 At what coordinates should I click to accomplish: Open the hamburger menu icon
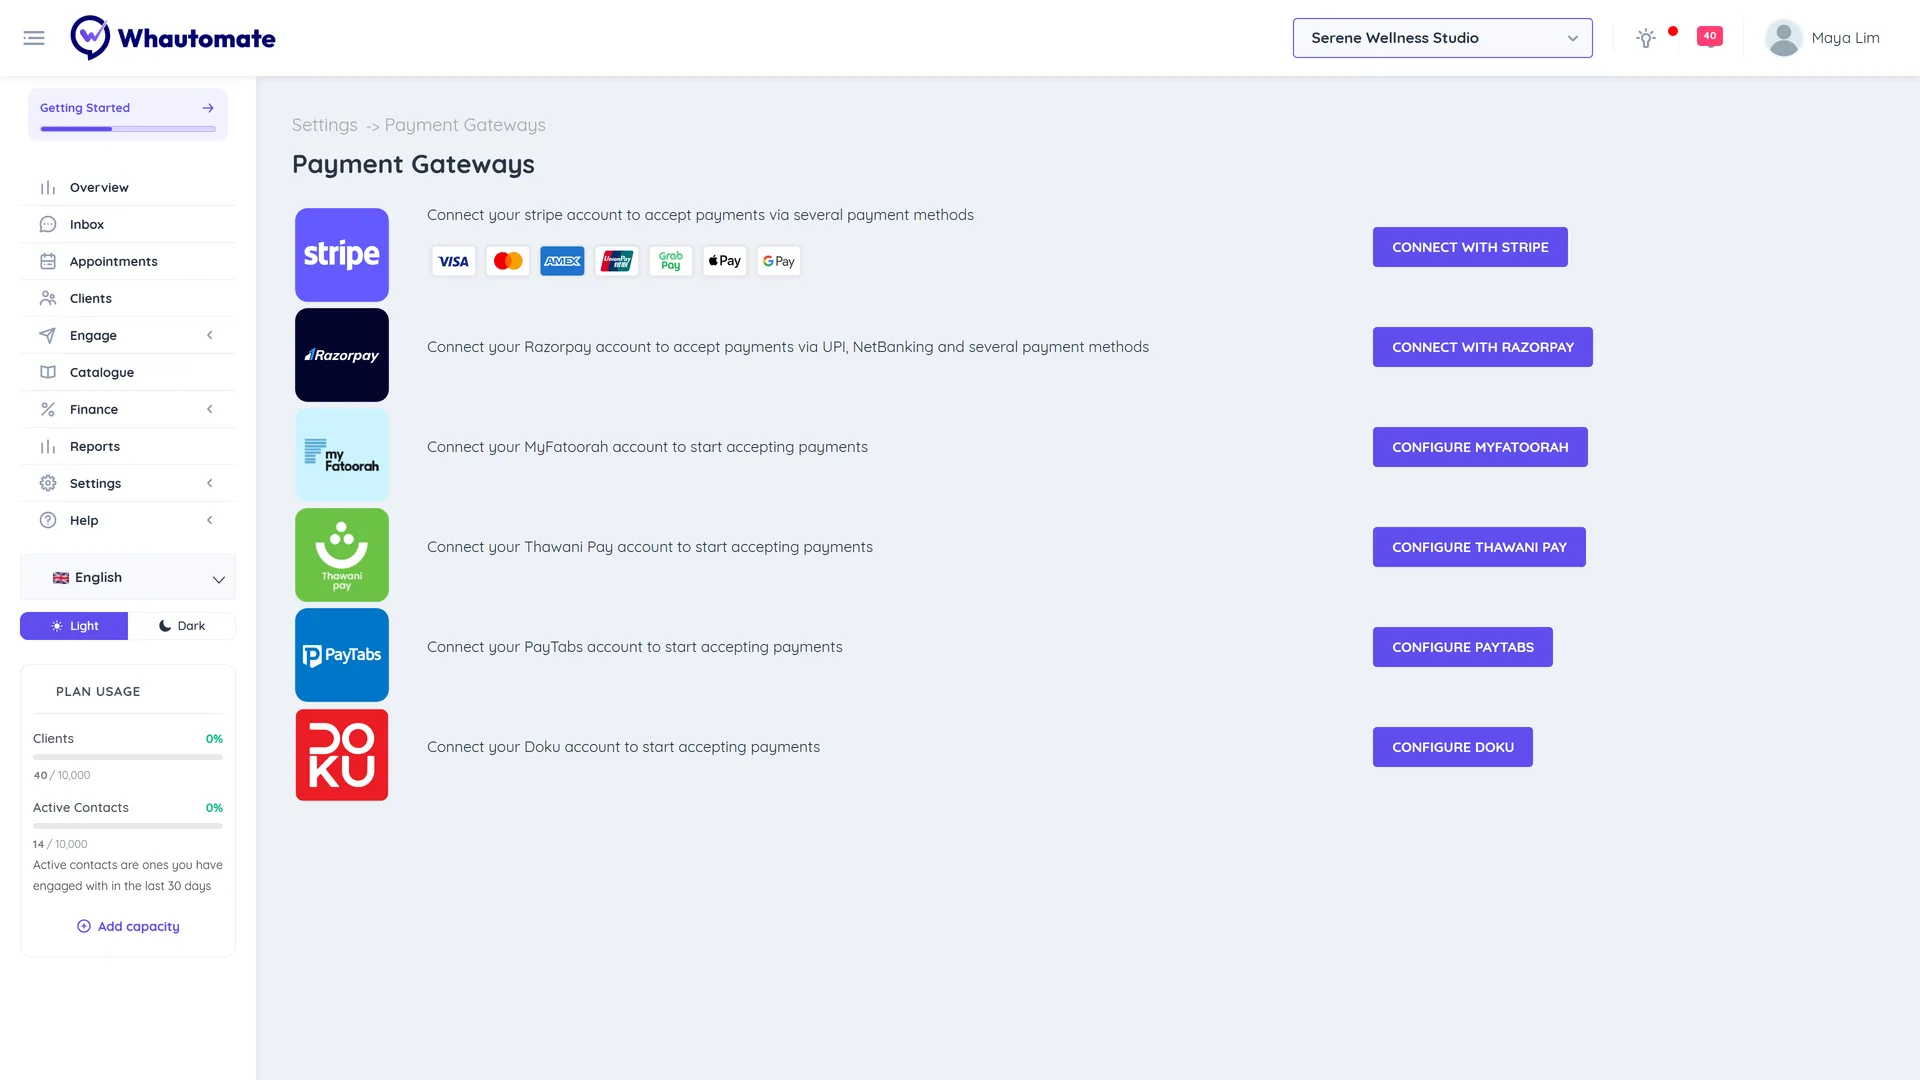coord(34,38)
